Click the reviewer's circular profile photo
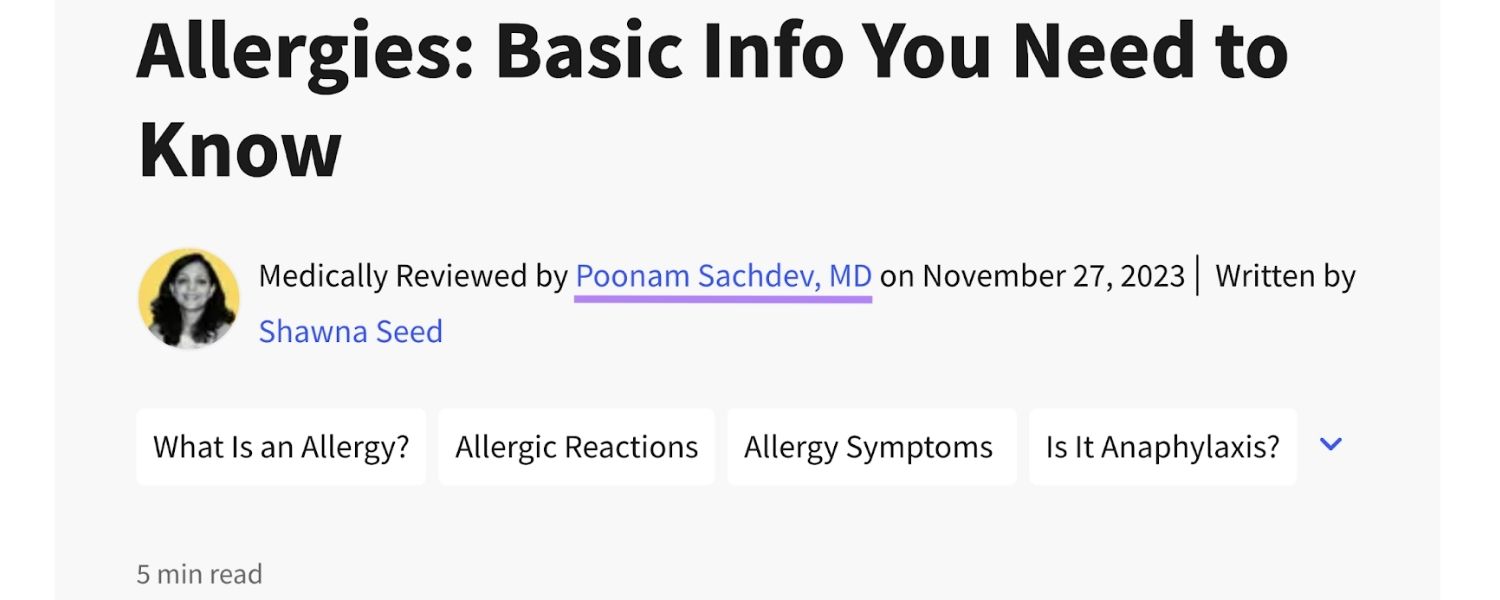The height and width of the screenshot is (600, 1500). (189, 299)
